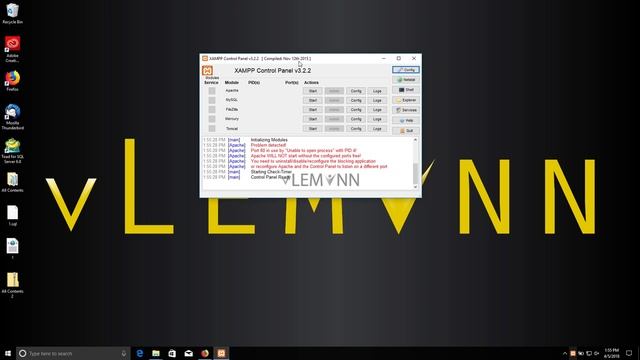View Logs for Apache module
This screenshot has width=640, height=360.
point(377,91)
